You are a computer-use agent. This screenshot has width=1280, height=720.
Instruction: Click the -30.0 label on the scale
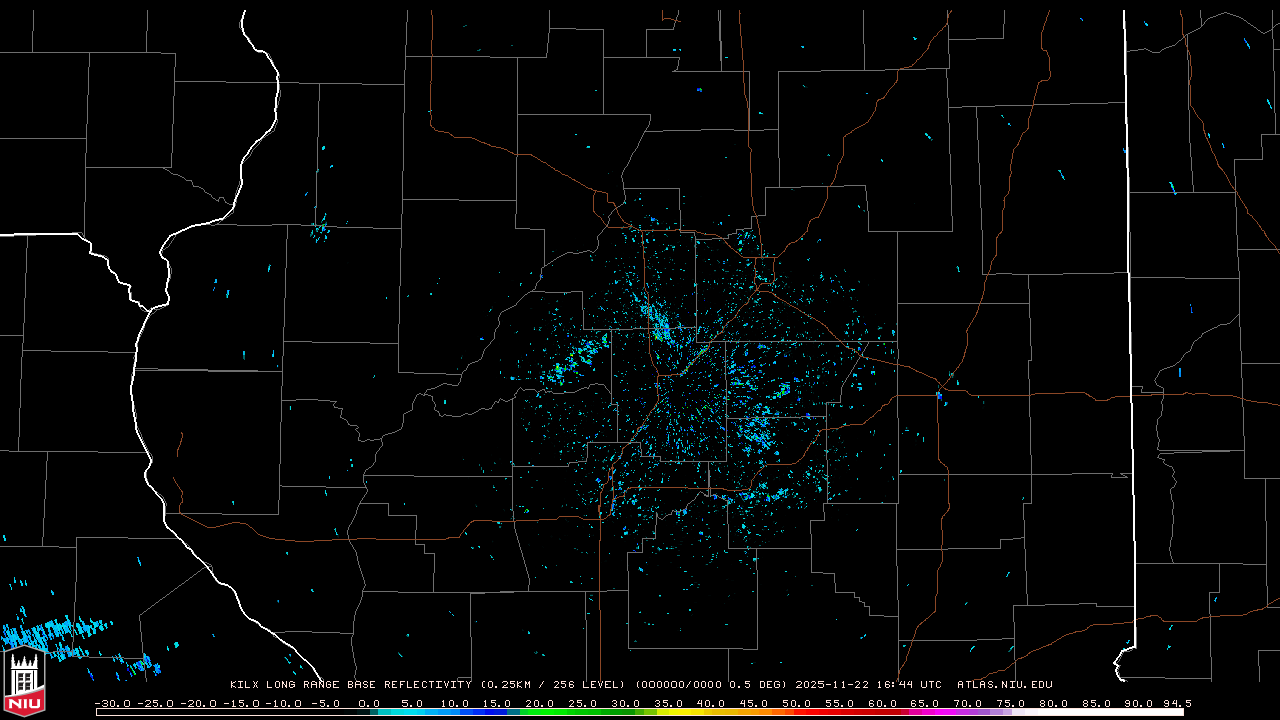[110, 703]
